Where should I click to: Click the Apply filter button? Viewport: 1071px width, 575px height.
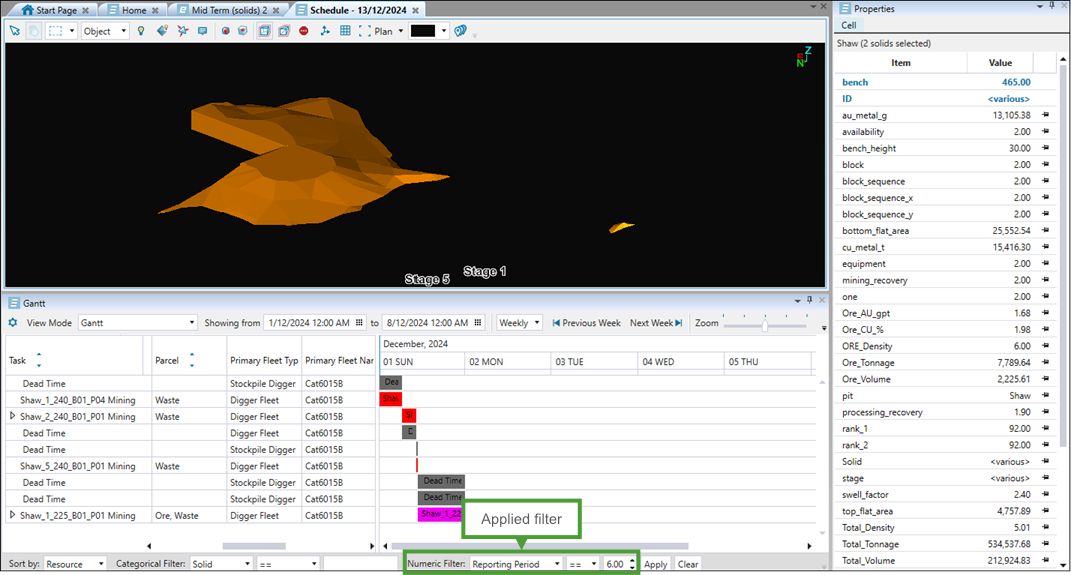click(655, 564)
